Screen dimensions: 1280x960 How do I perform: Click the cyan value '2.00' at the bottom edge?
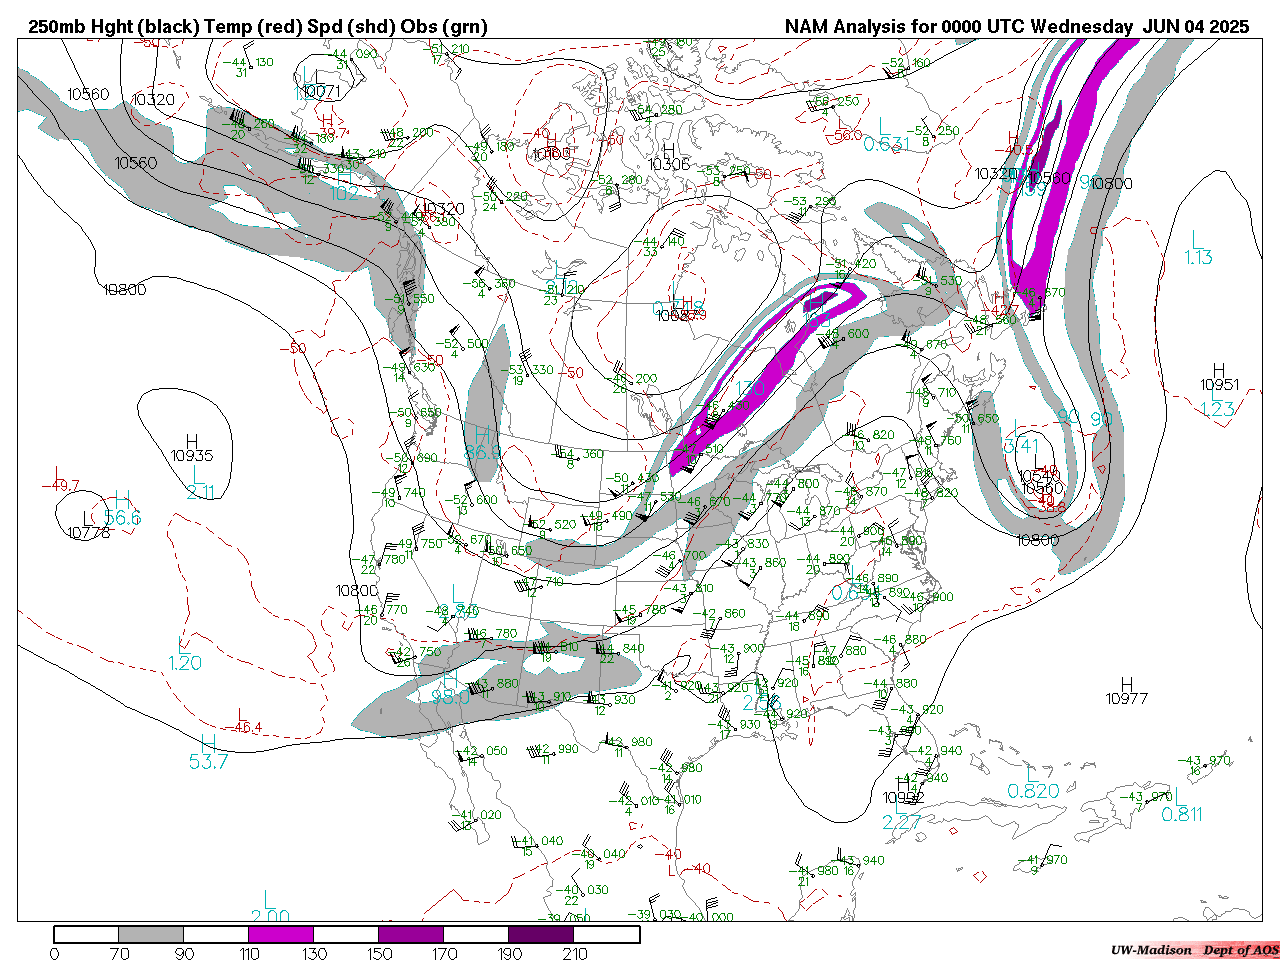[x=270, y=916]
